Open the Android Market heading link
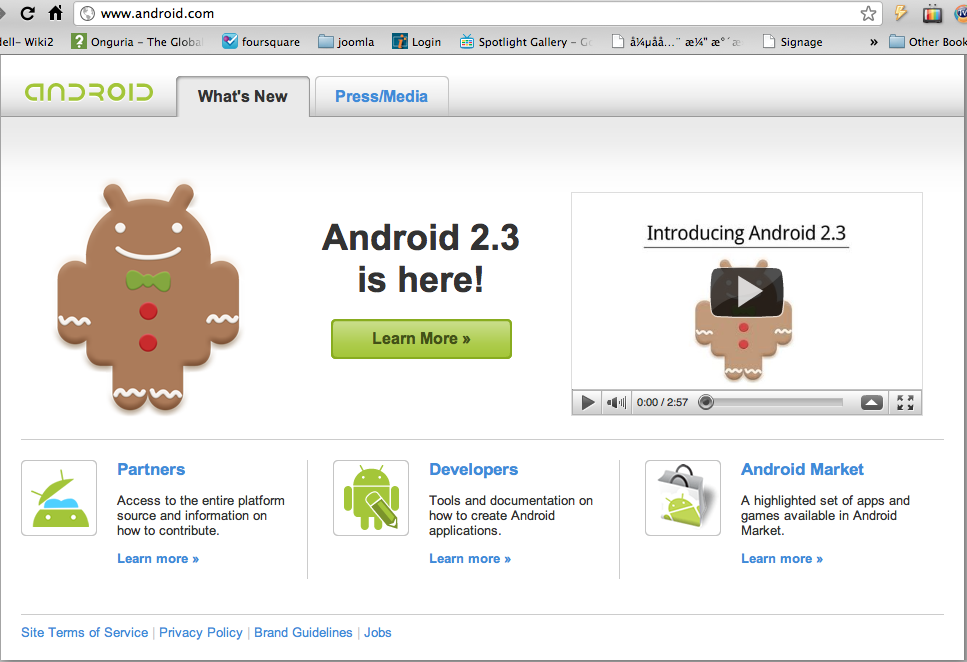The image size is (967, 662). (802, 470)
